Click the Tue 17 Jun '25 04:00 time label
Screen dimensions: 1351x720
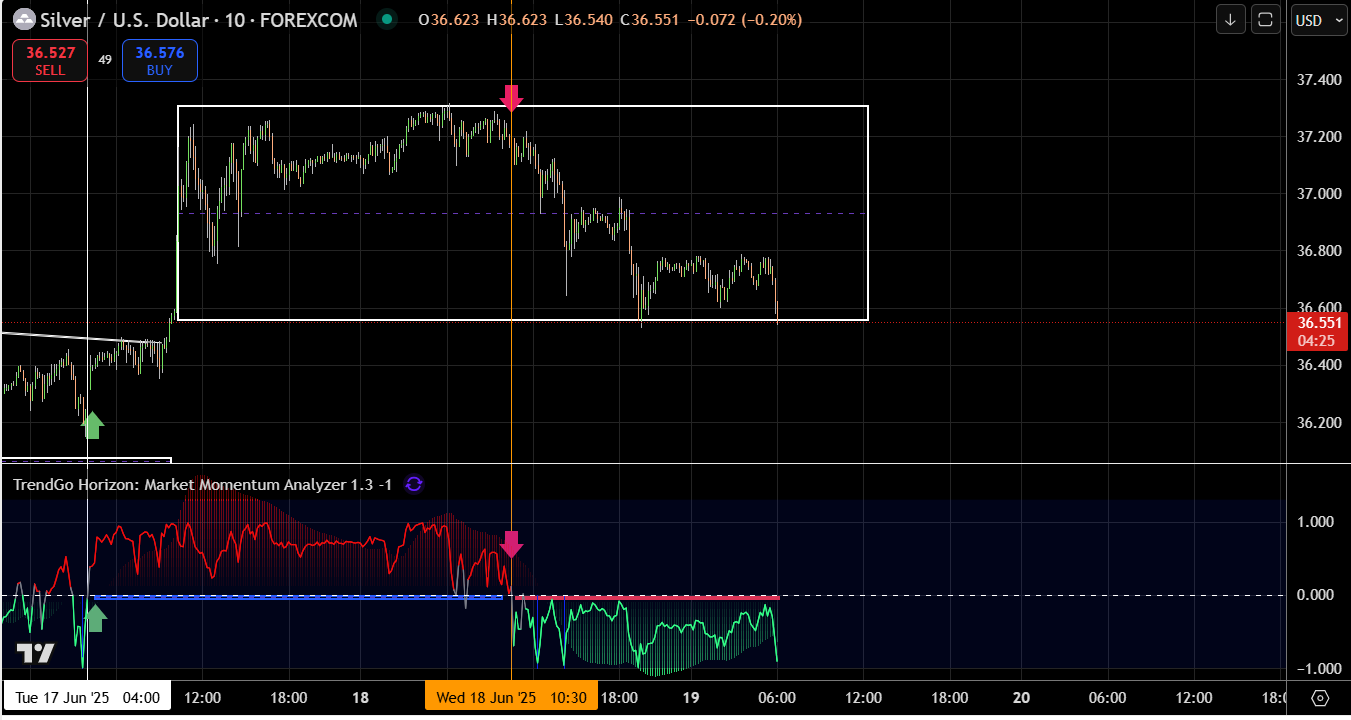(87, 697)
